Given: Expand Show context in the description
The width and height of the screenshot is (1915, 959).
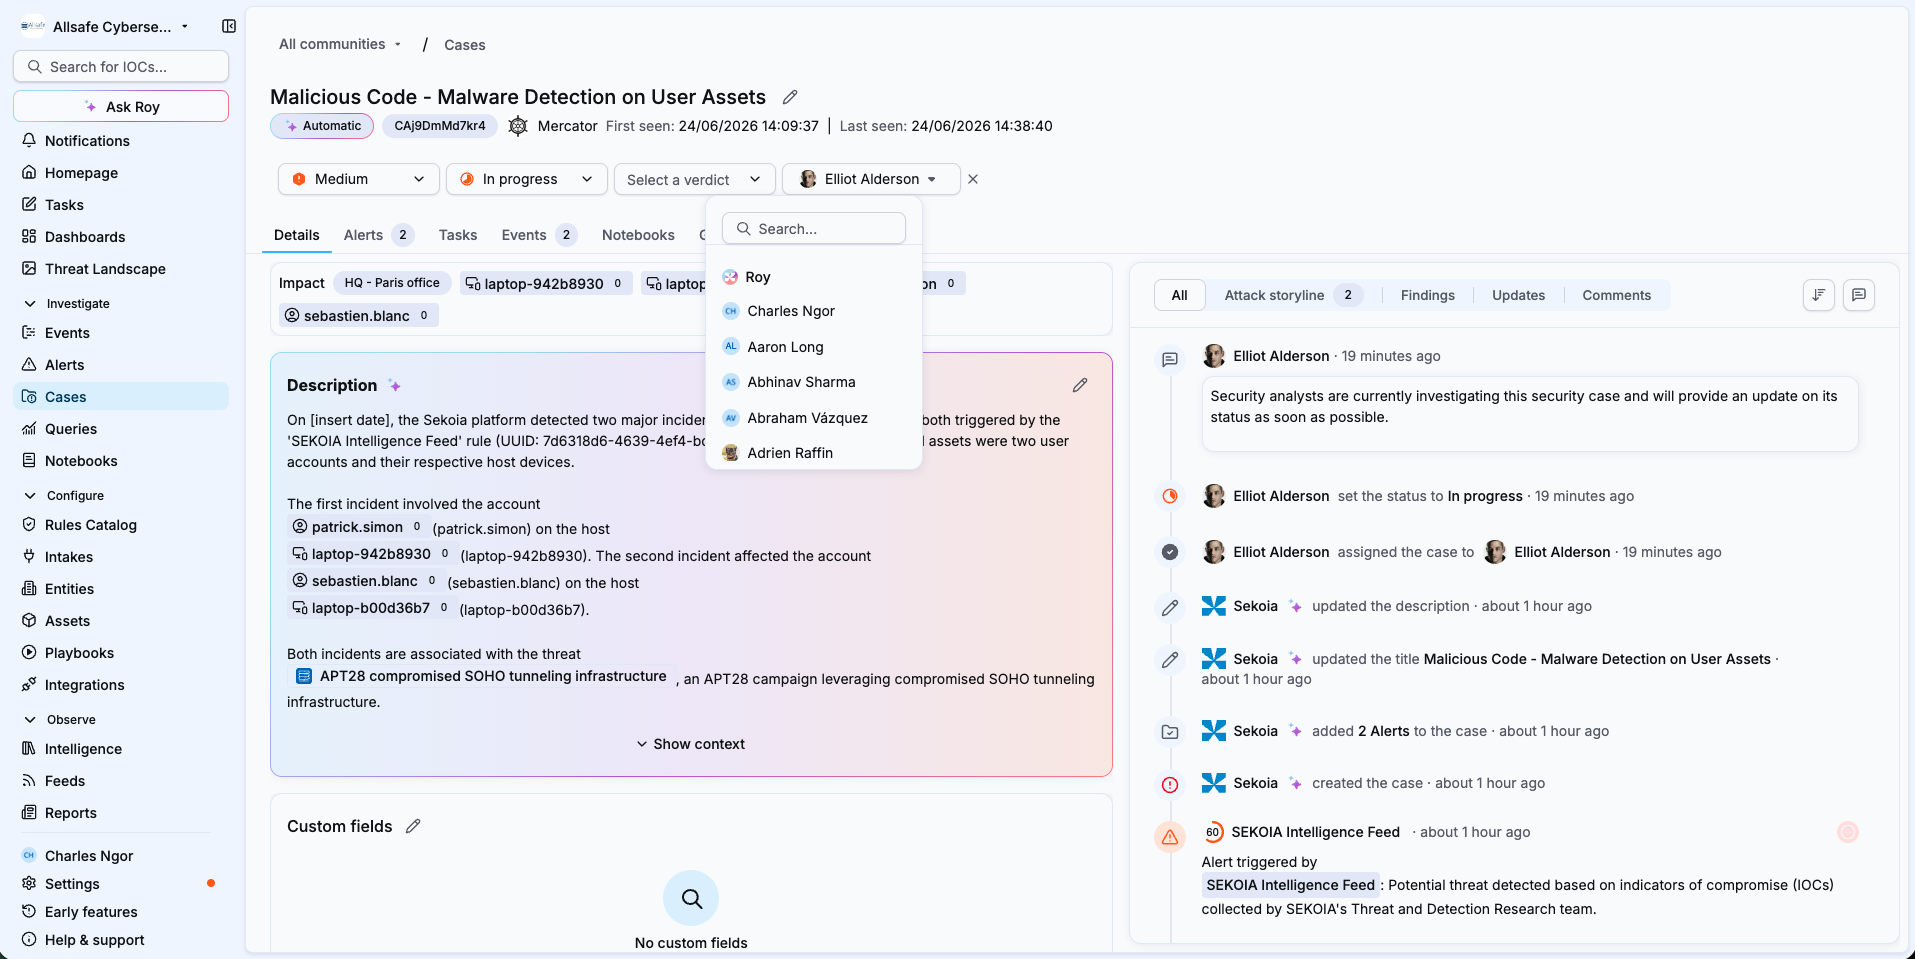Looking at the screenshot, I should click(x=691, y=744).
